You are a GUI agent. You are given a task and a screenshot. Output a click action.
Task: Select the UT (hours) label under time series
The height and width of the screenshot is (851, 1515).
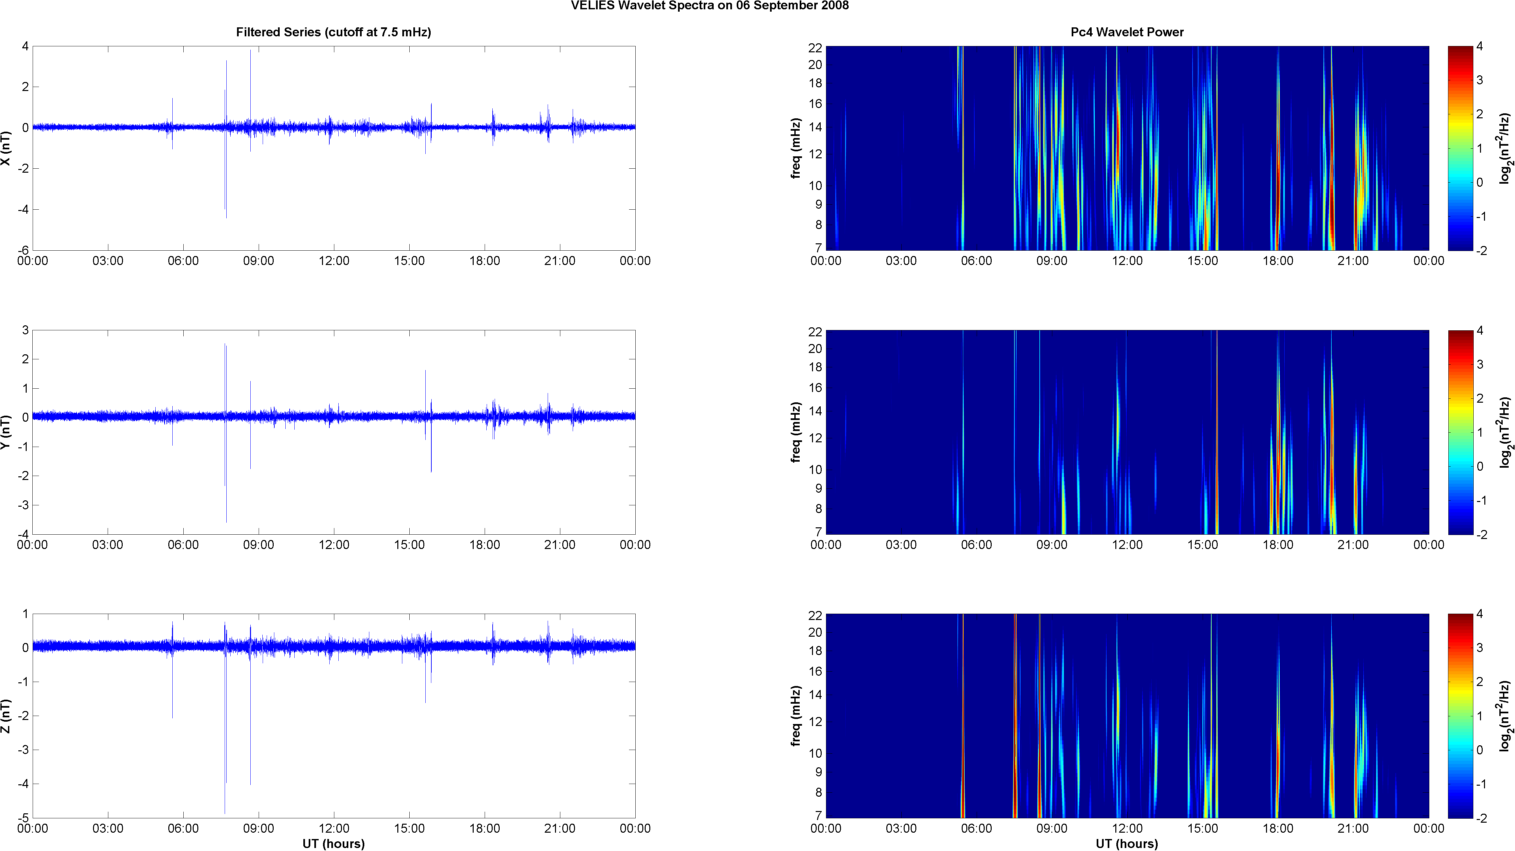pyautogui.click(x=333, y=843)
